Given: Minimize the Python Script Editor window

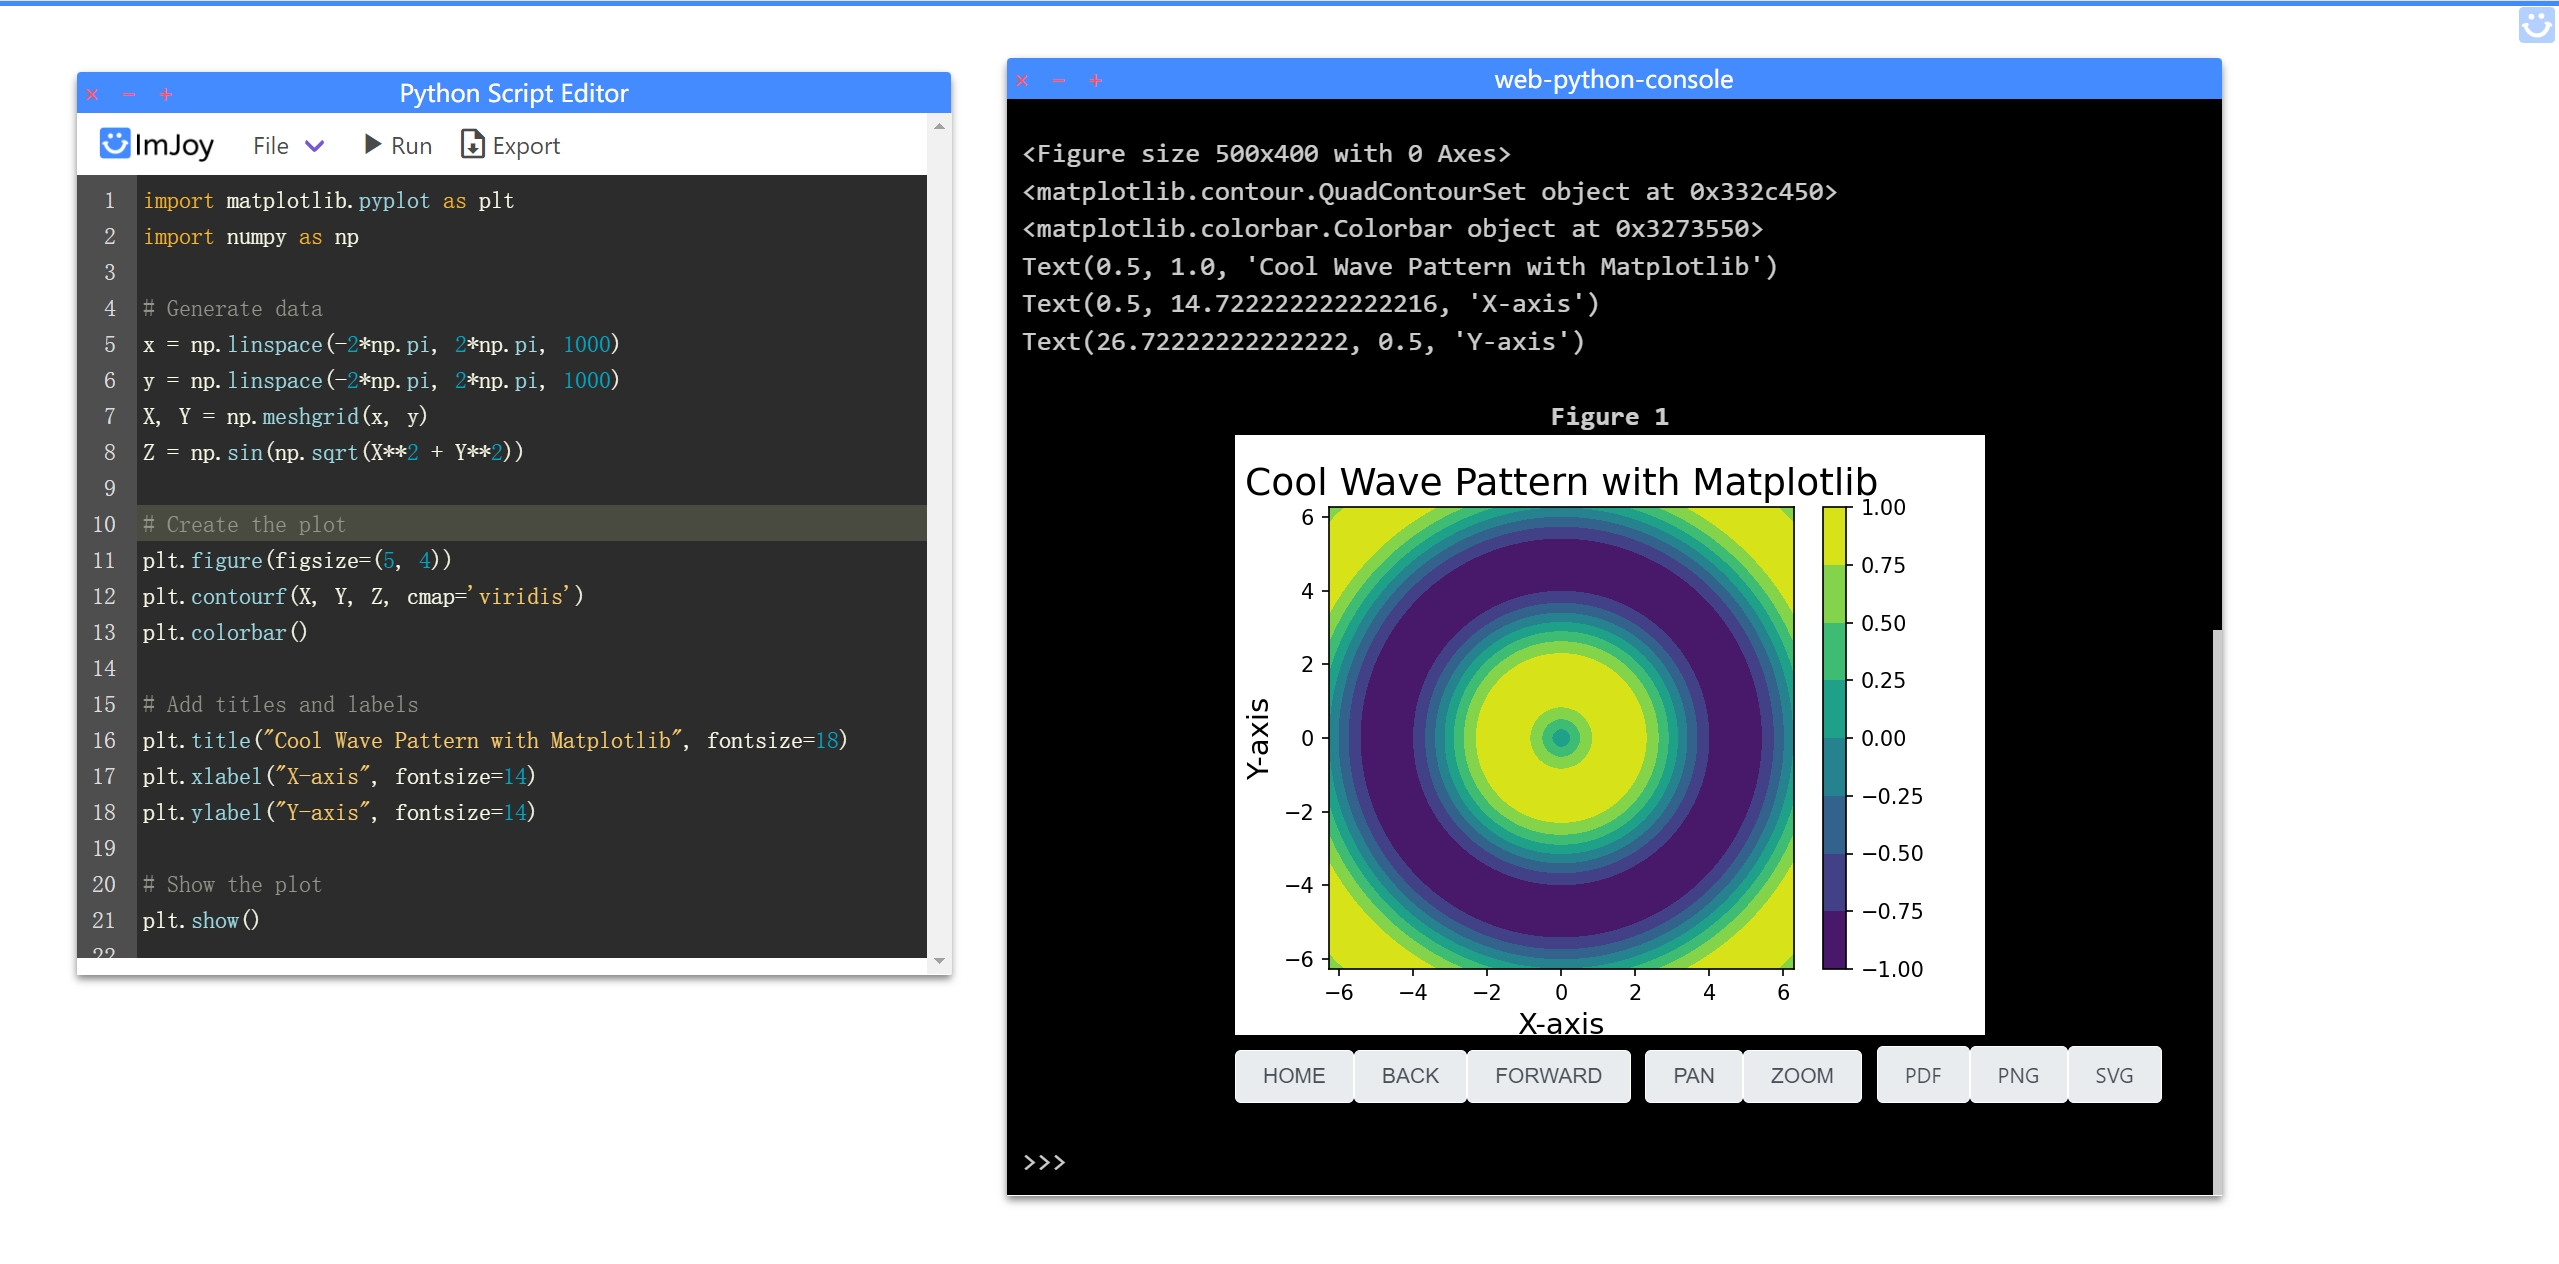Looking at the screenshot, I should [x=129, y=95].
